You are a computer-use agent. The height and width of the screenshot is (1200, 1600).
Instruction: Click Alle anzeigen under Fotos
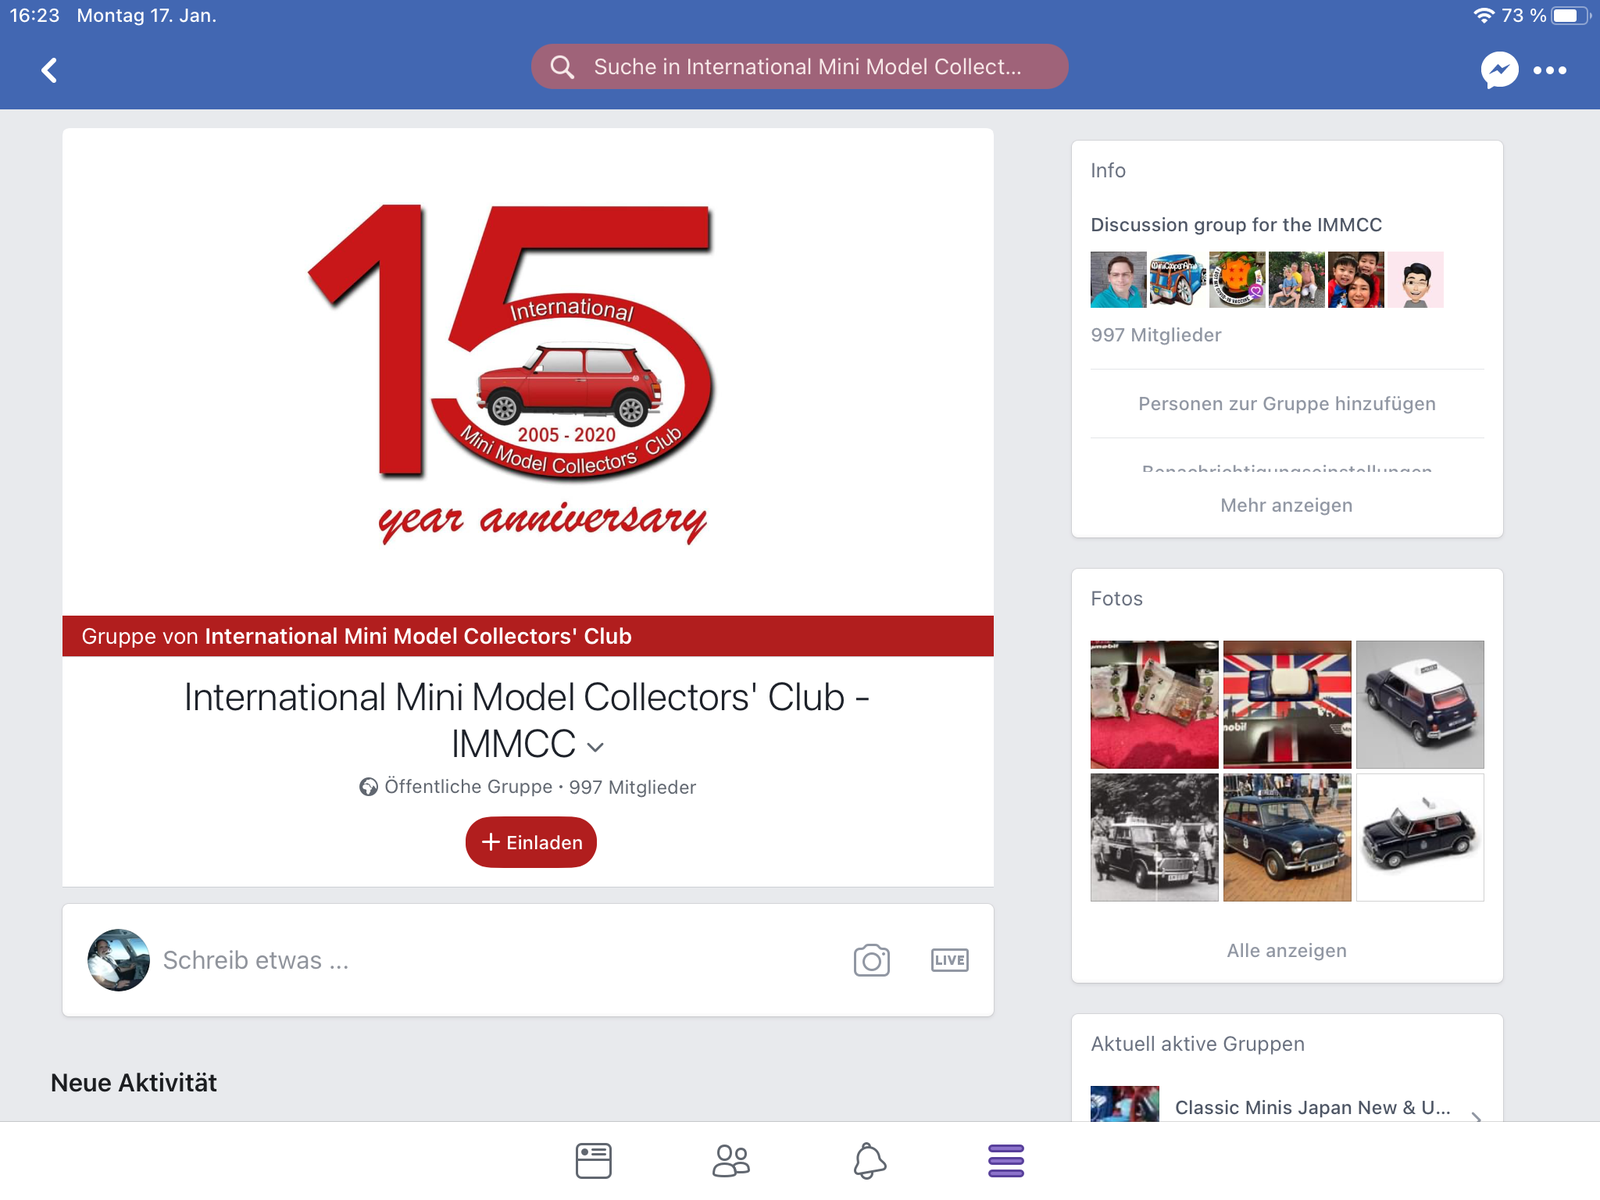click(1286, 950)
